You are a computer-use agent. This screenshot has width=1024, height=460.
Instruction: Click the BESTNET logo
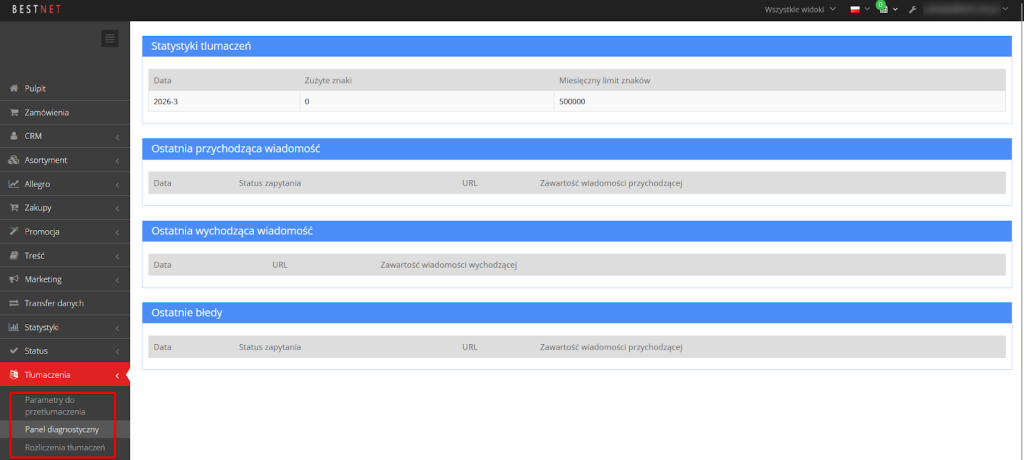pyautogui.click(x=35, y=9)
